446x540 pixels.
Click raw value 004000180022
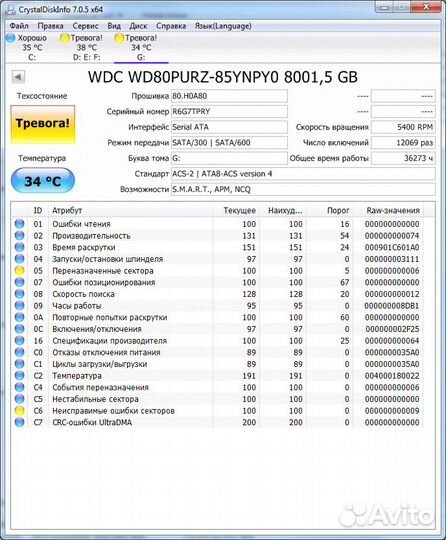(x=392, y=376)
